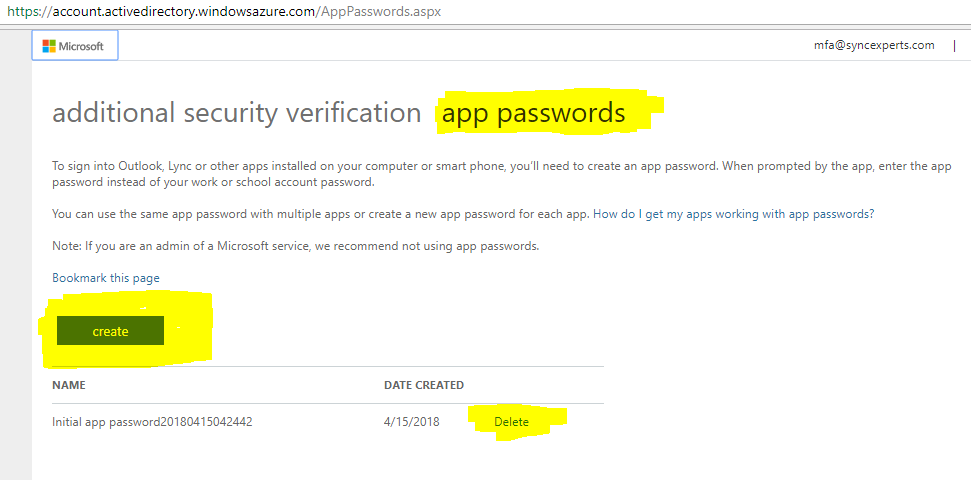This screenshot has width=971, height=480.
Task: Click the highlighted app passwords heading
Action: (x=533, y=113)
